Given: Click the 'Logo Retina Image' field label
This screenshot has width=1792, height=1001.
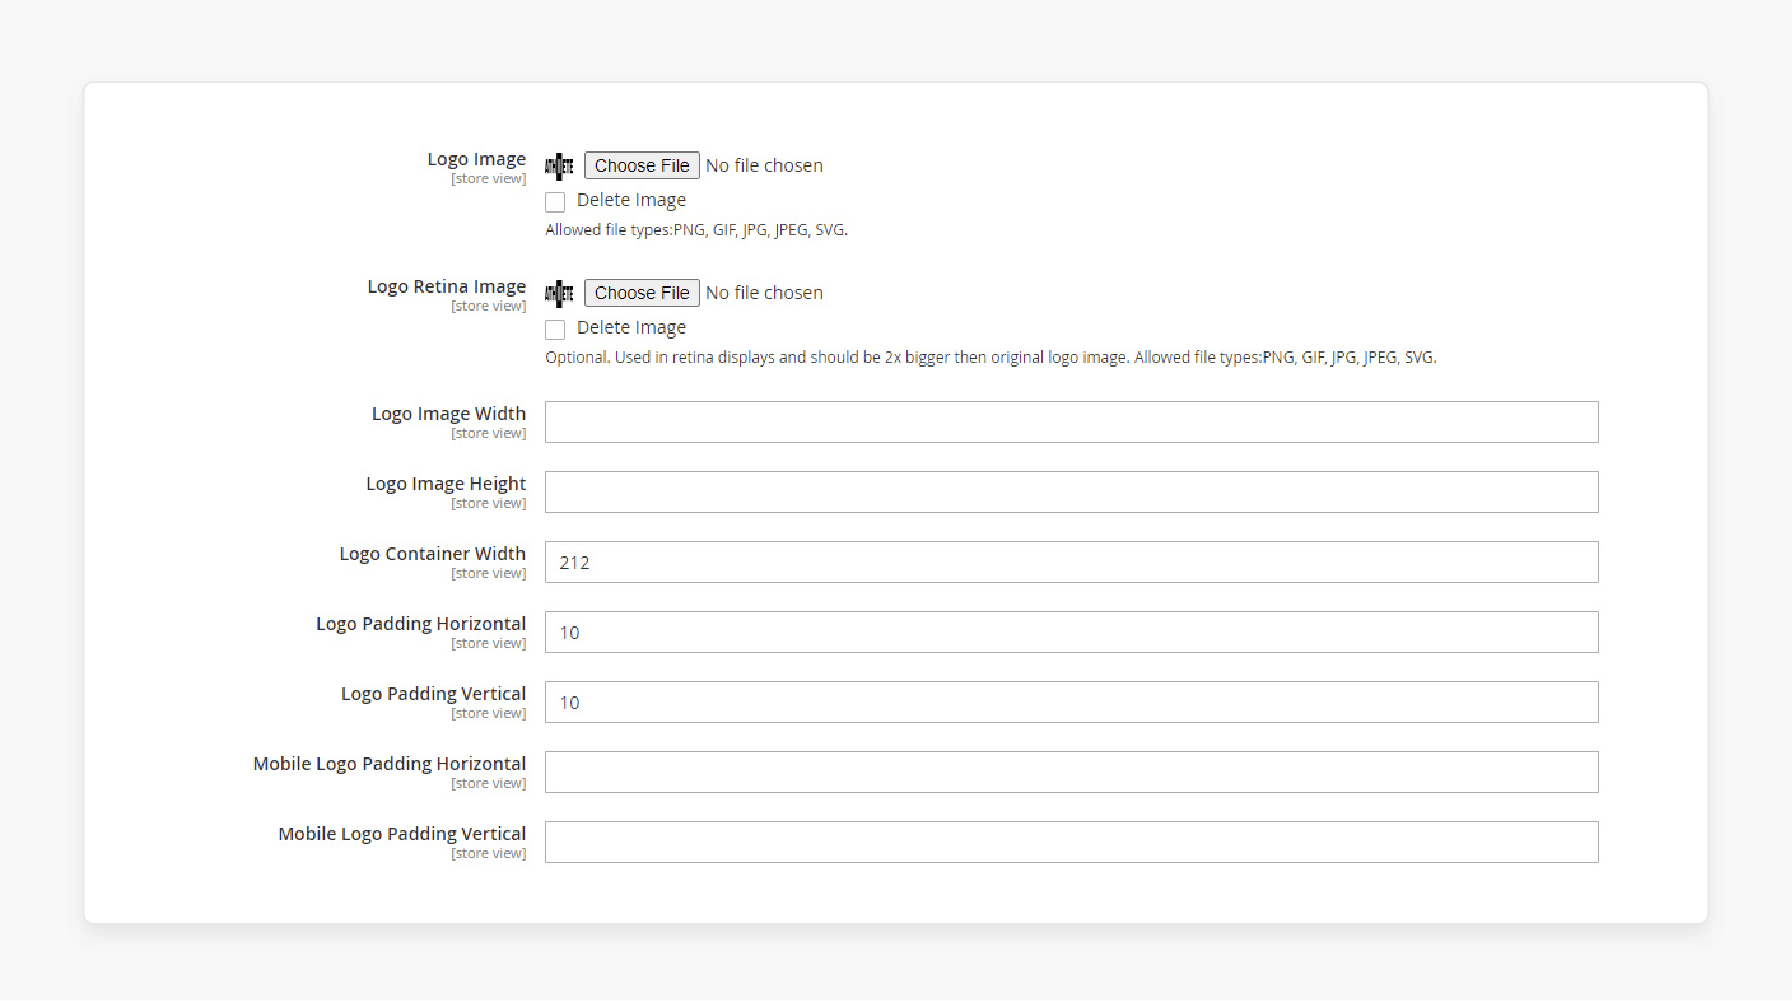Looking at the screenshot, I should click(446, 287).
